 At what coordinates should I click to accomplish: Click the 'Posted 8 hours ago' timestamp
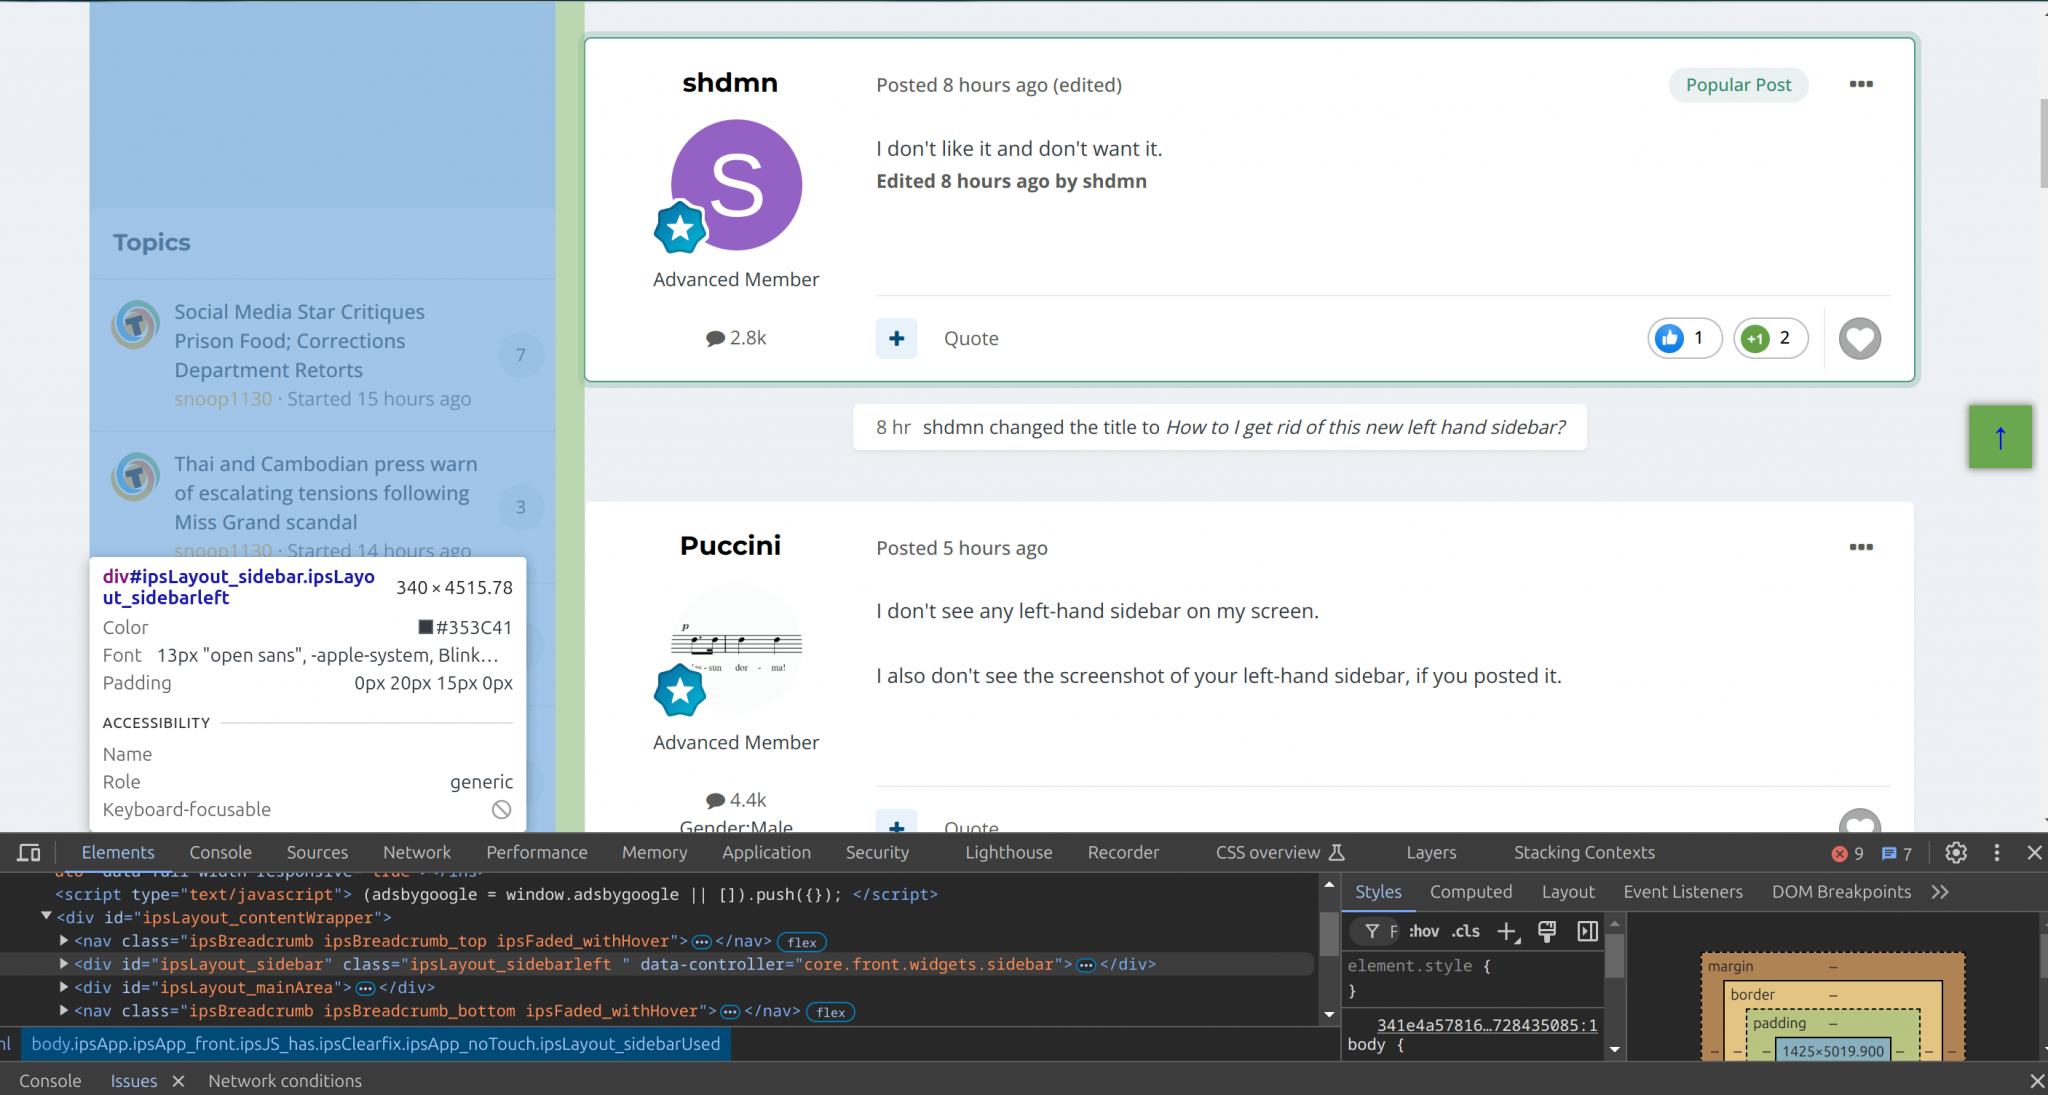pos(960,85)
